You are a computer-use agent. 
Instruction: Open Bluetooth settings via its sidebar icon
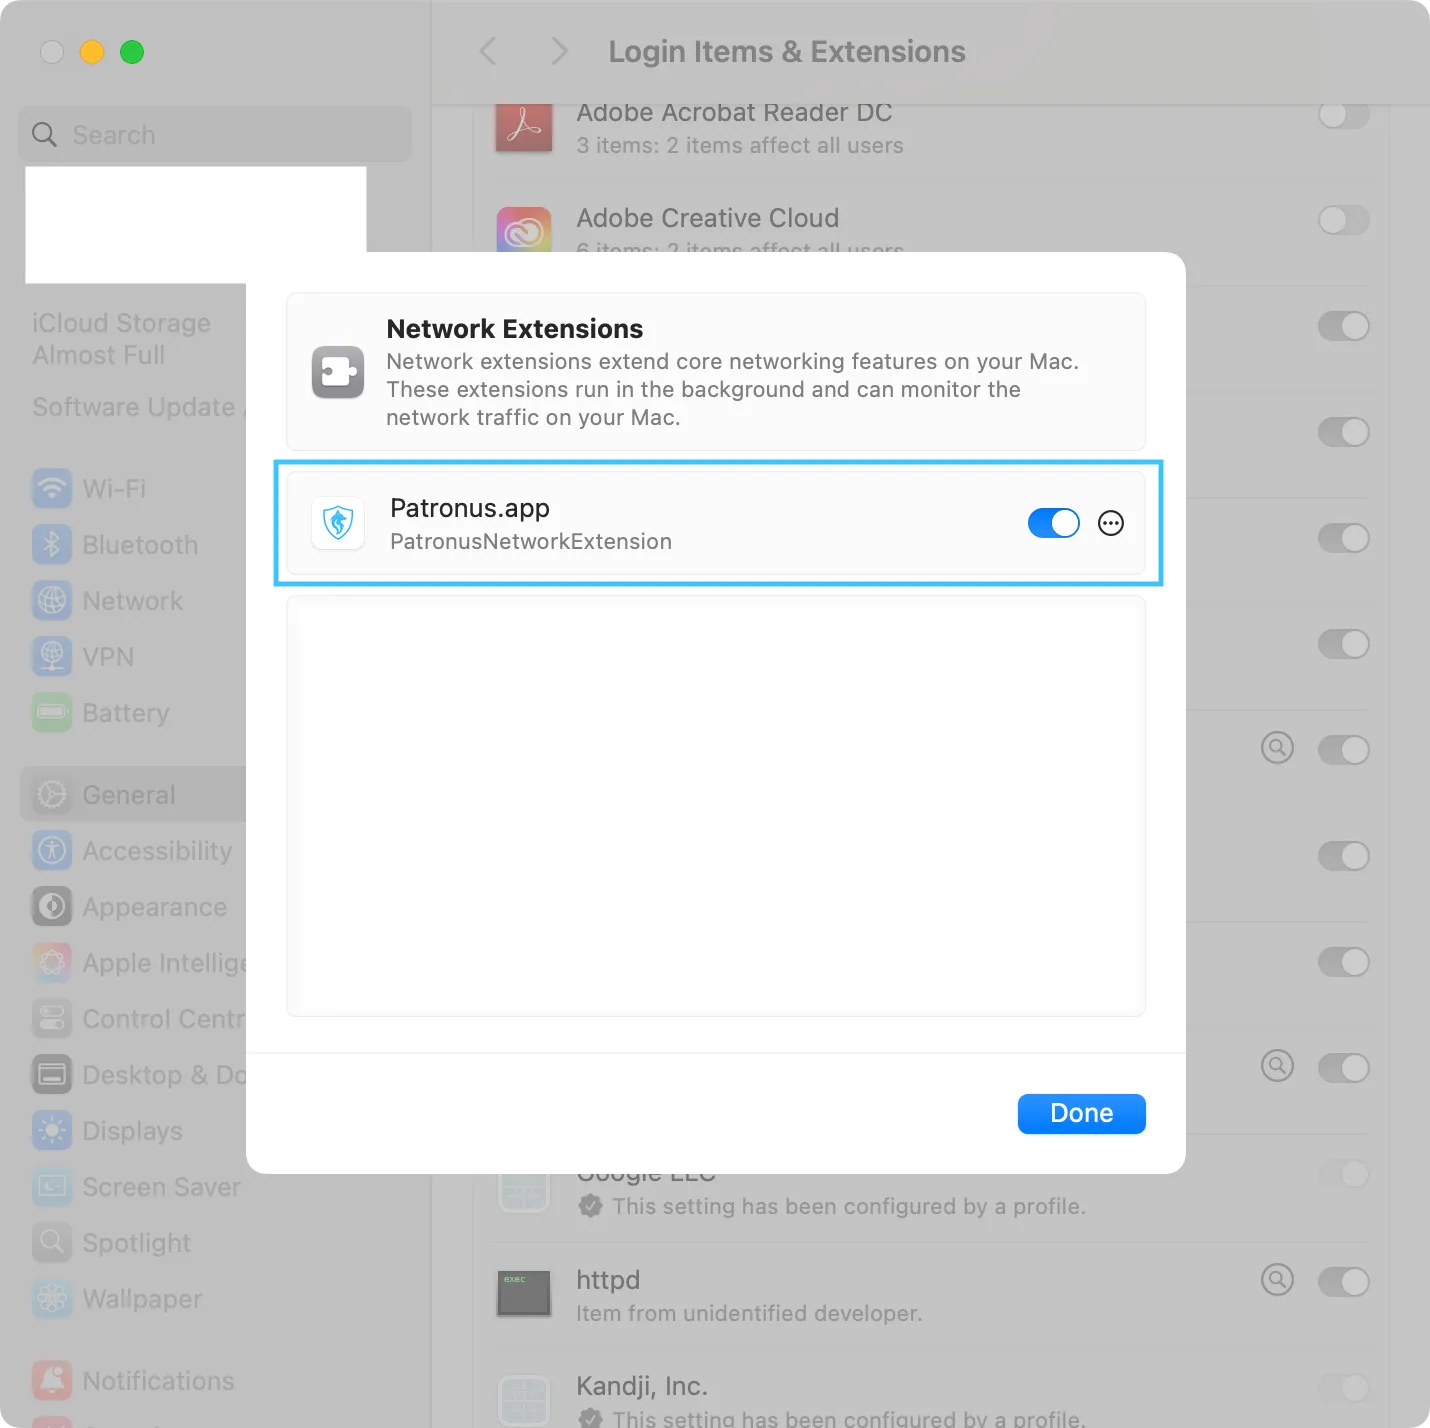pyautogui.click(x=52, y=545)
